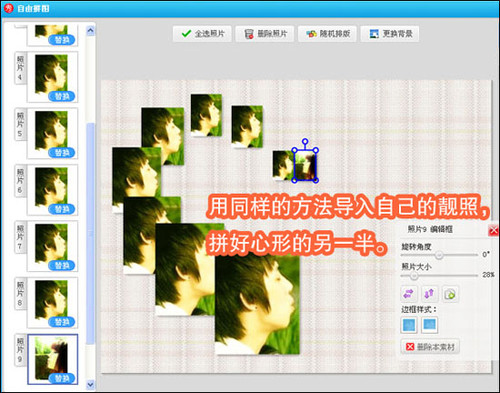Image resolution: width=500 pixels, height=393 pixels.
Task: Shuffle layout with 随机排版
Action: click(327, 34)
